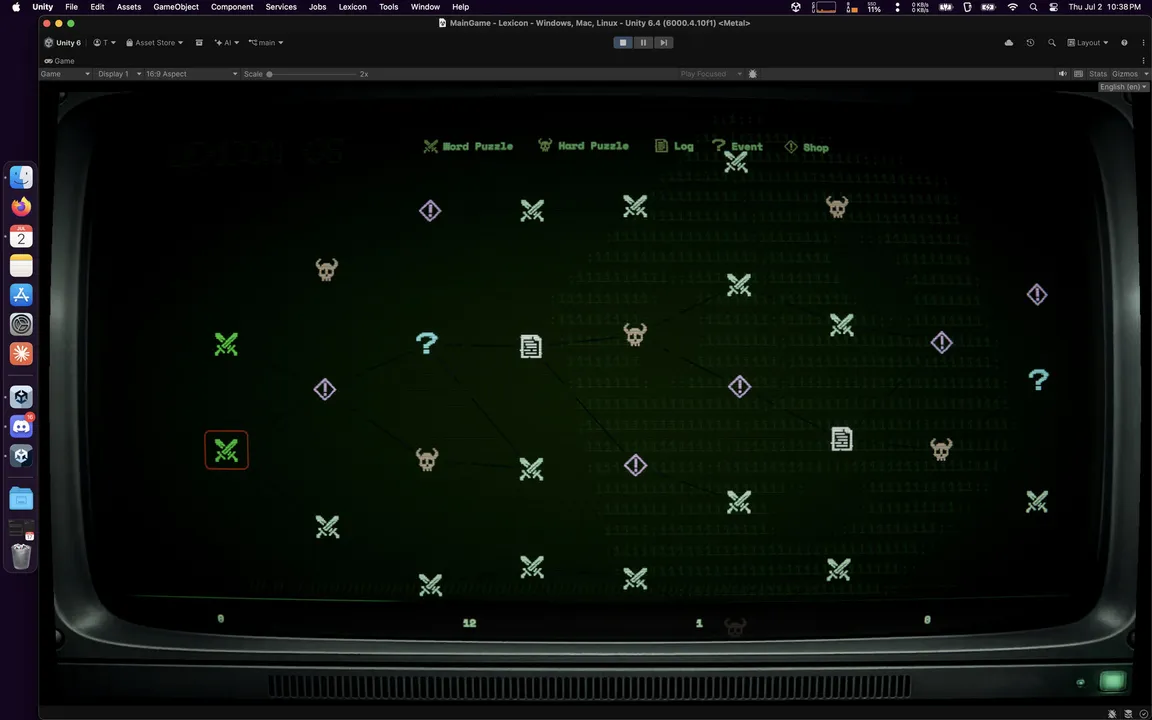
Task: Click the Log legend document icon
Action: [x=661, y=145]
